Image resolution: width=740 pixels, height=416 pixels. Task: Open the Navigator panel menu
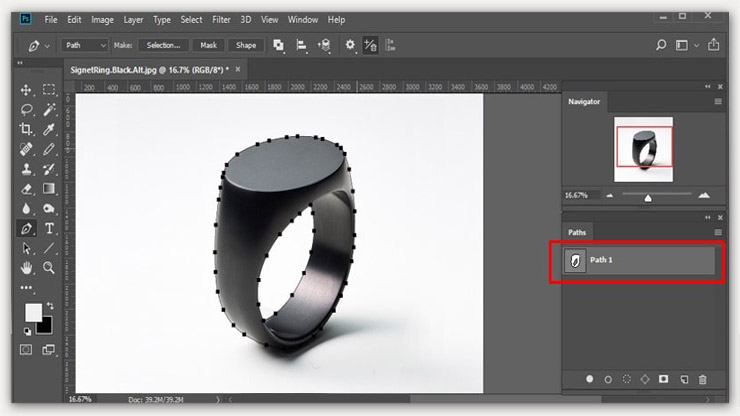click(x=717, y=102)
